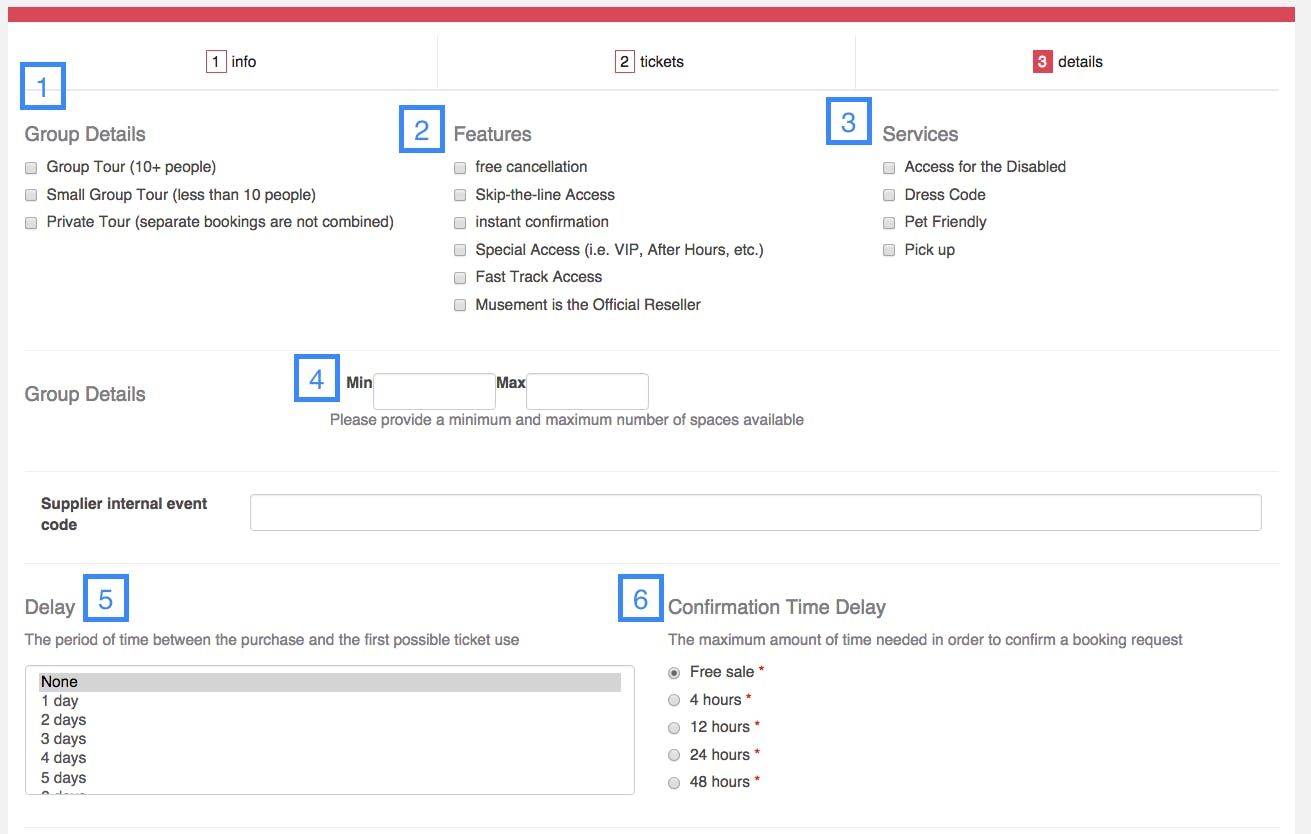
Task: Enable free cancellation feature
Action: (x=460, y=168)
